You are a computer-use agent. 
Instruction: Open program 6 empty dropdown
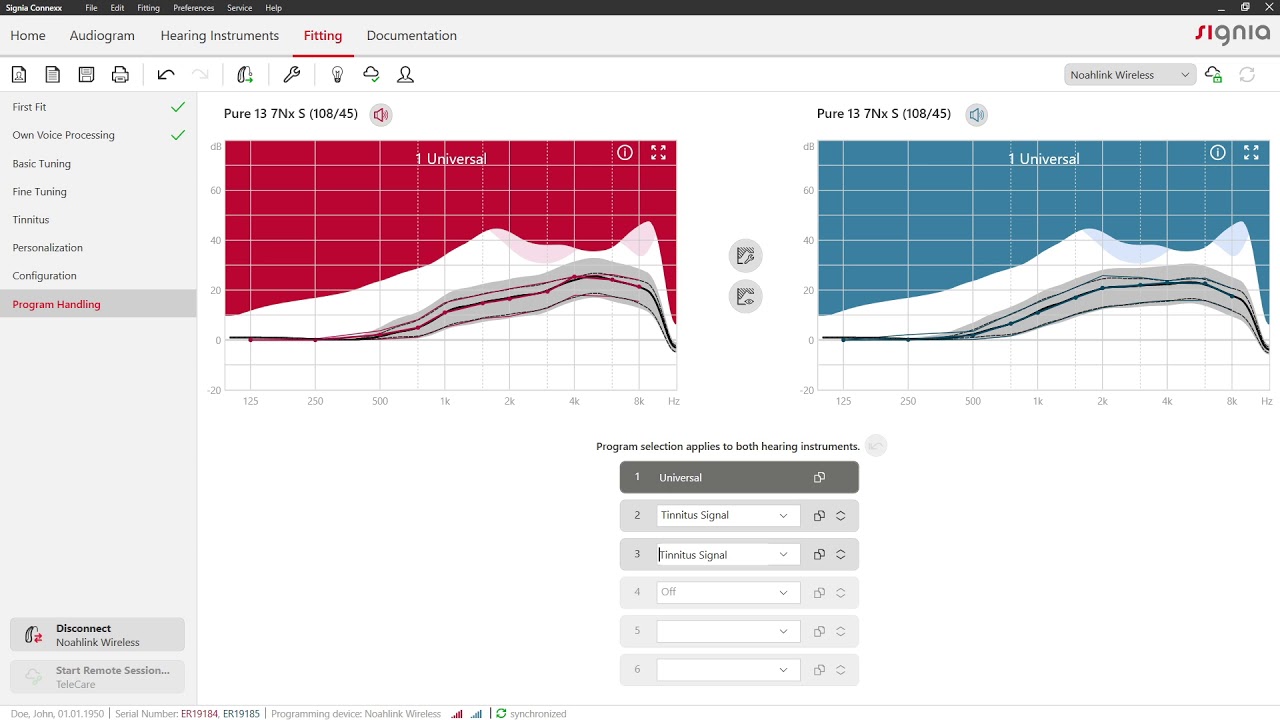click(728, 670)
